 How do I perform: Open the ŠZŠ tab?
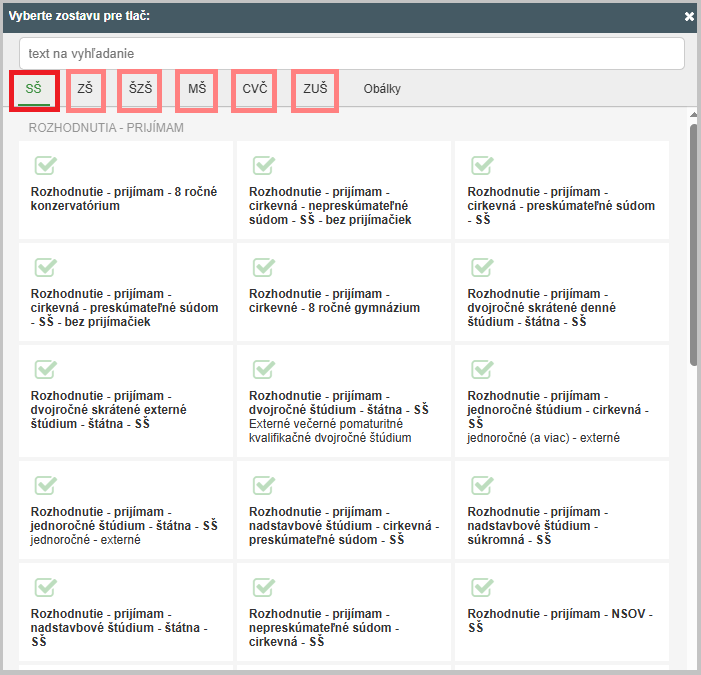click(140, 89)
